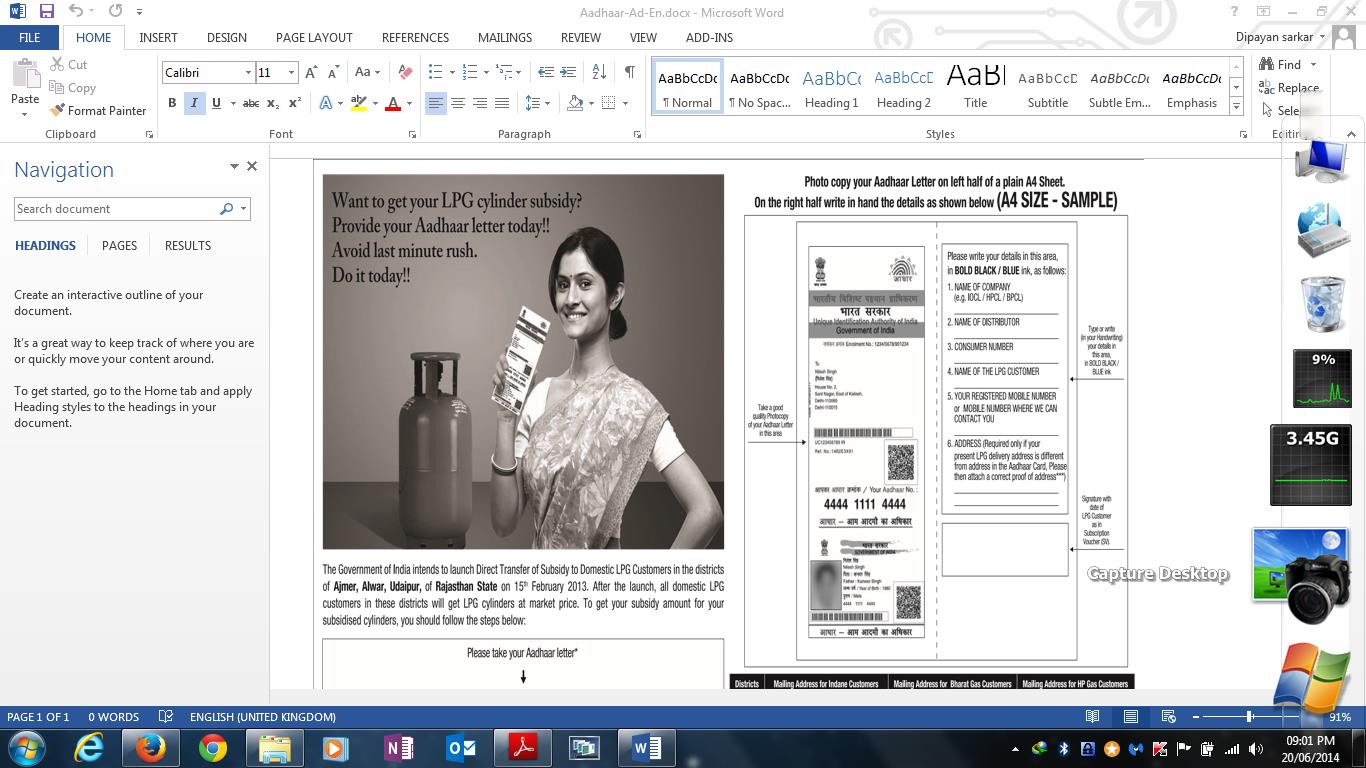Apply superscript formatting
This screenshot has height=768, width=1366.
click(x=295, y=103)
